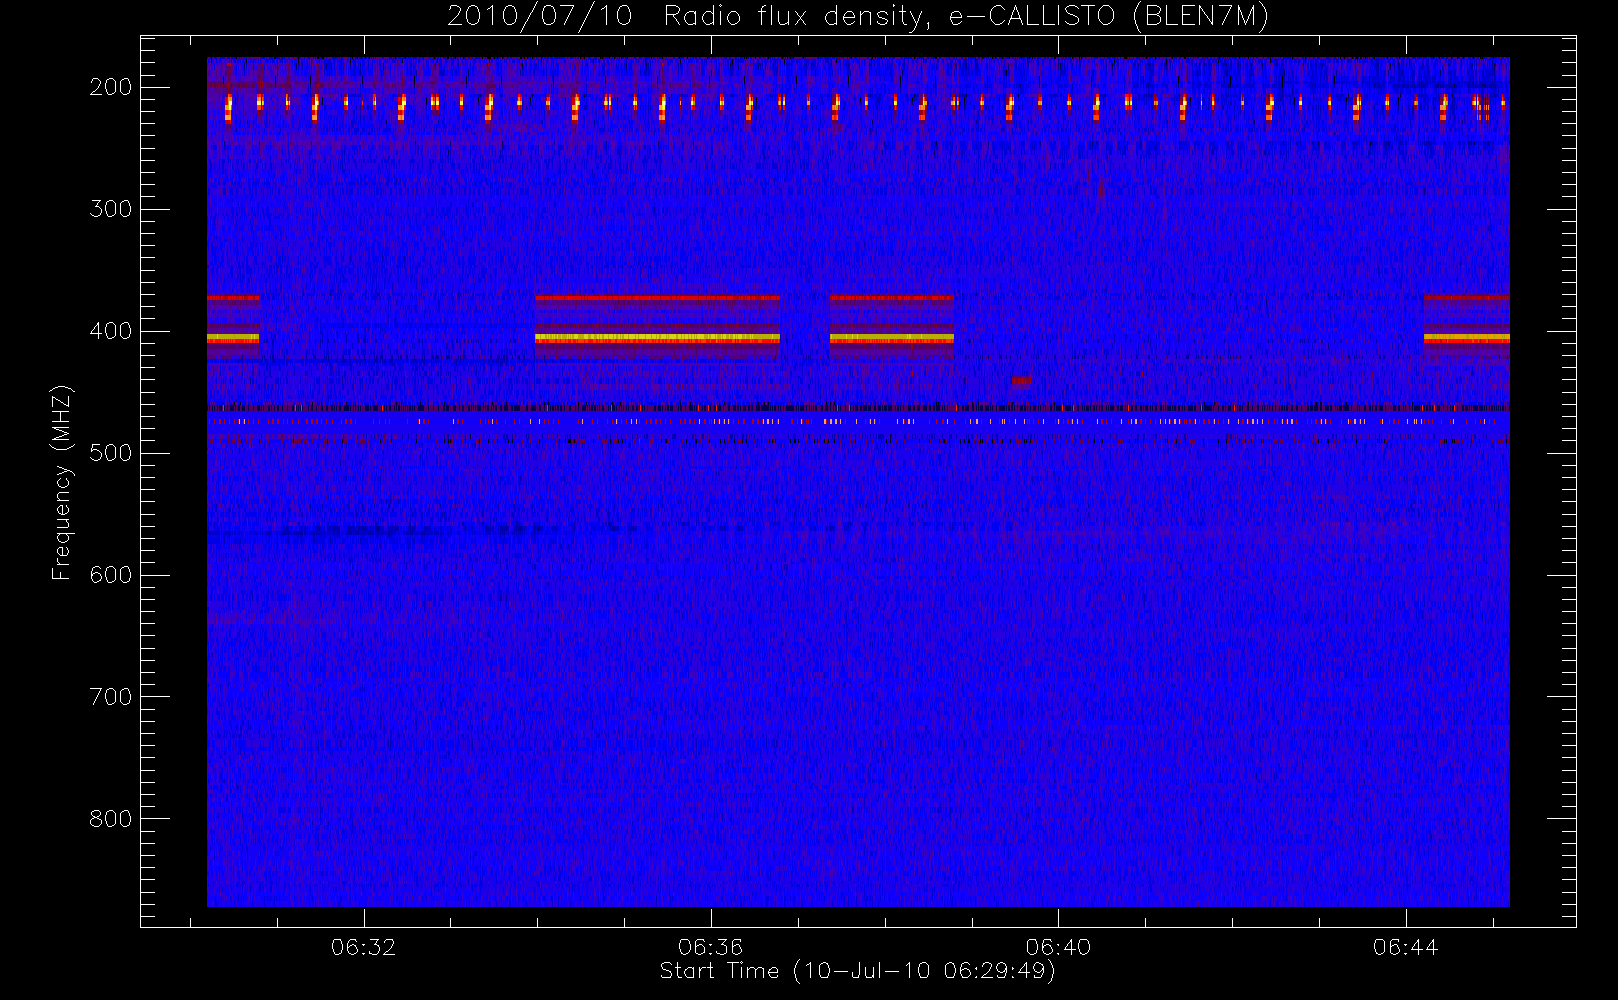The height and width of the screenshot is (1000, 1618).
Task: Select the 06:44 time tick label
Action: (1405, 947)
